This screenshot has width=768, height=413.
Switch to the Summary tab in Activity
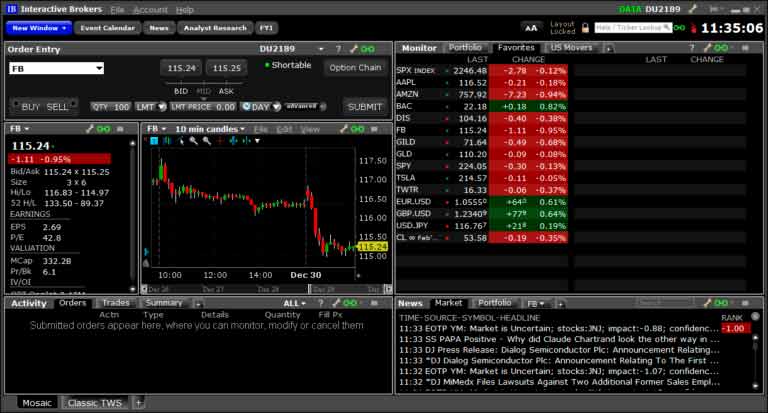tap(164, 303)
